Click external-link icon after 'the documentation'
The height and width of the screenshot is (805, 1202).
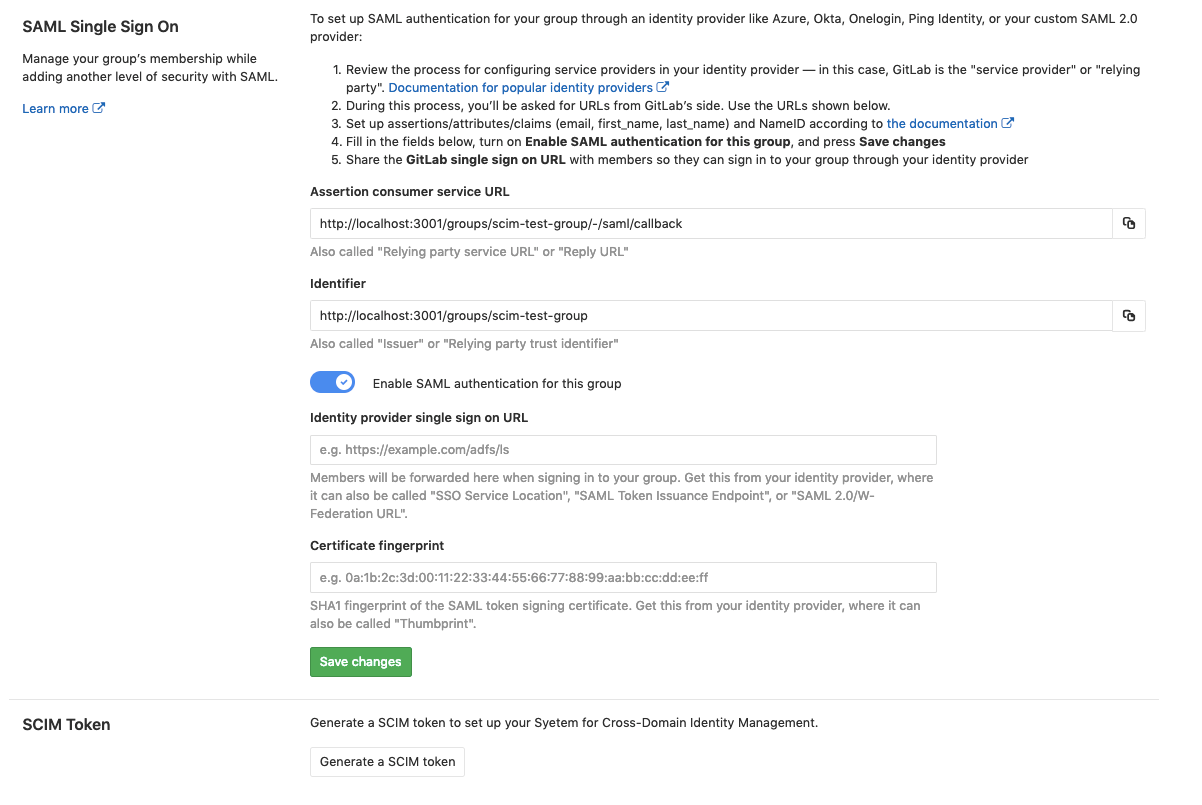1008,124
